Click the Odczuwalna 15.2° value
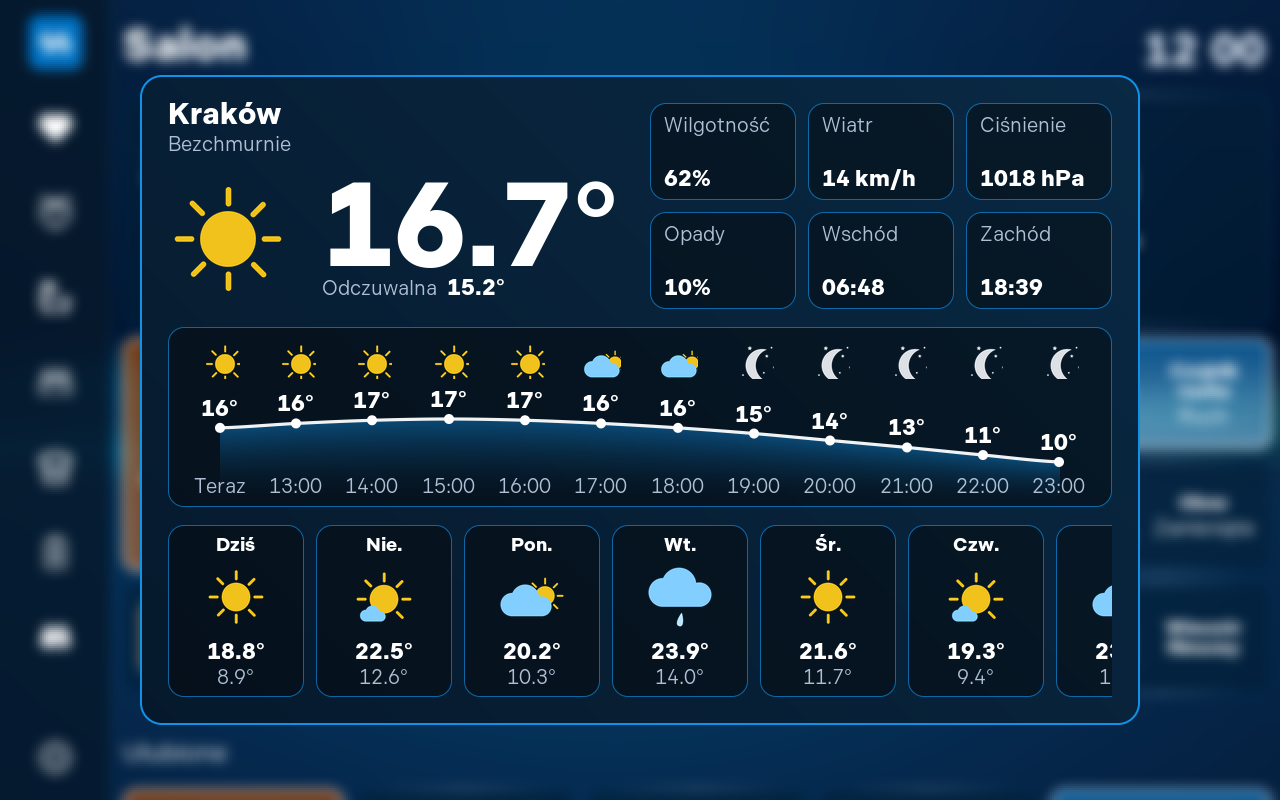 point(475,288)
